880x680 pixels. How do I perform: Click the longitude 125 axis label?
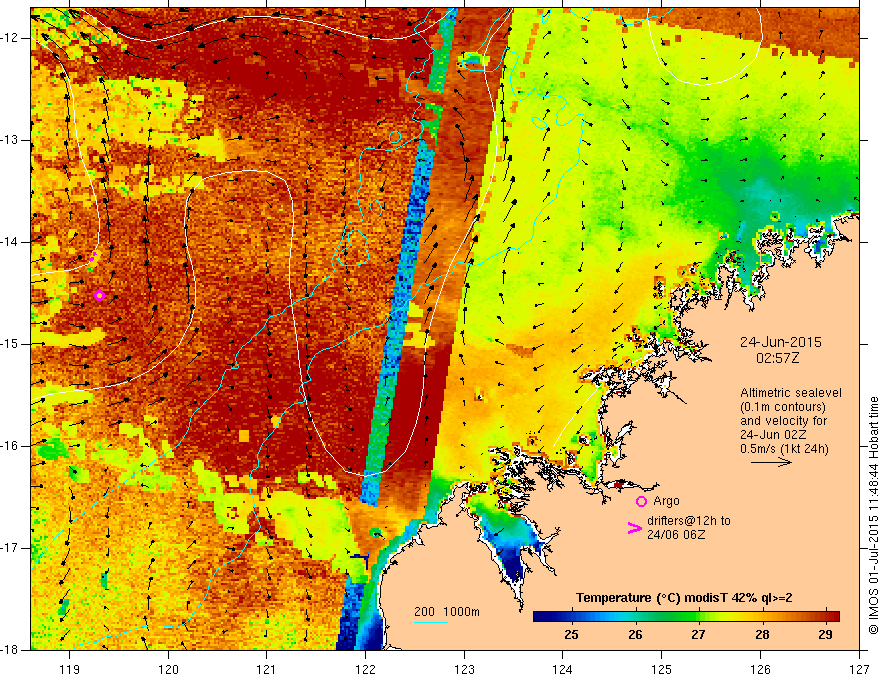coord(662,669)
